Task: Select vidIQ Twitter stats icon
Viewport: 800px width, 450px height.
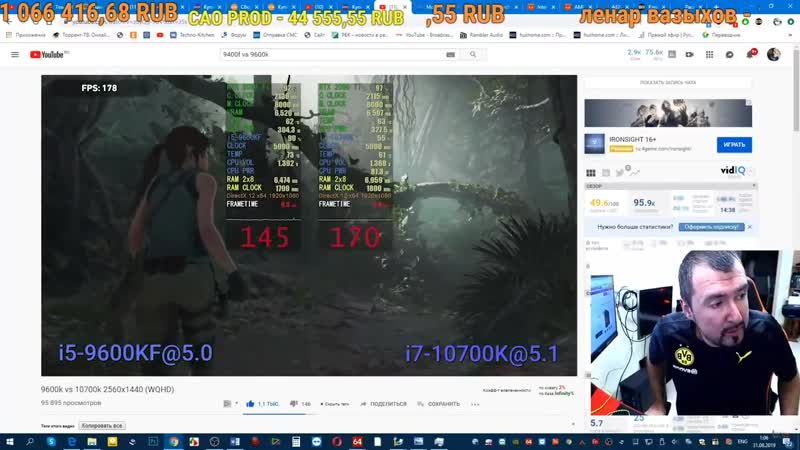Action: pos(620,172)
